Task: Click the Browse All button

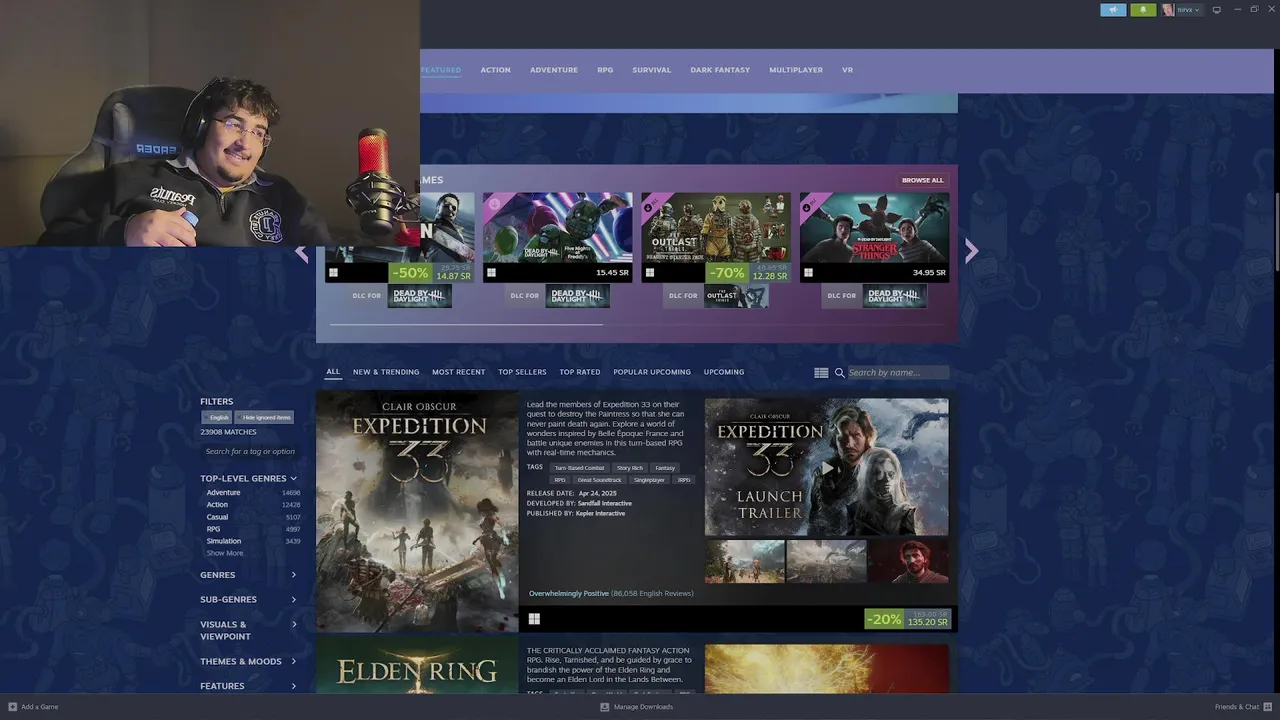Action: 922,180
